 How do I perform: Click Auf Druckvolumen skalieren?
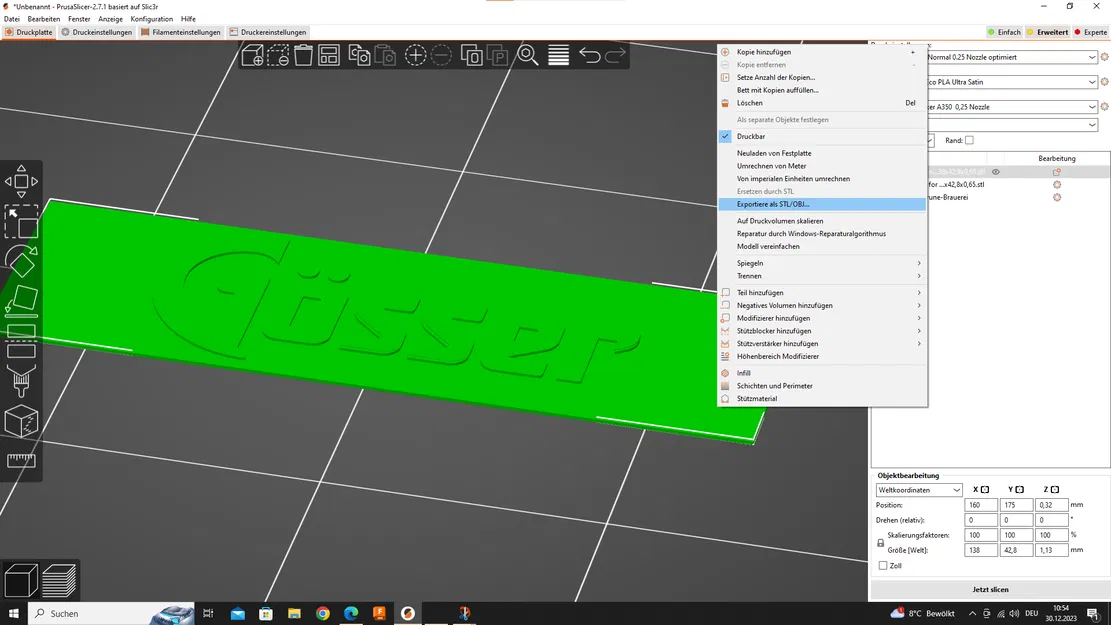click(x=822, y=221)
